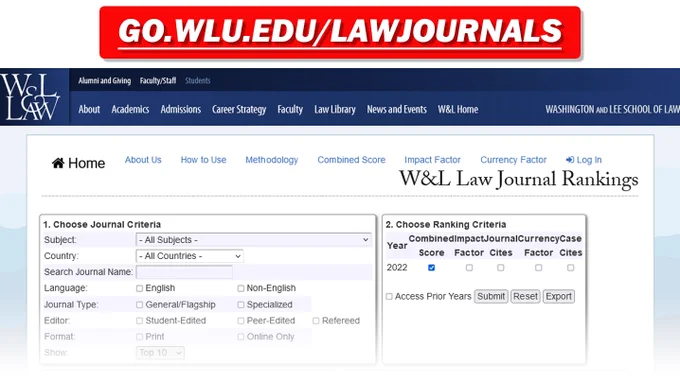Click the Submit button
The width and height of the screenshot is (680, 382).
(491, 297)
